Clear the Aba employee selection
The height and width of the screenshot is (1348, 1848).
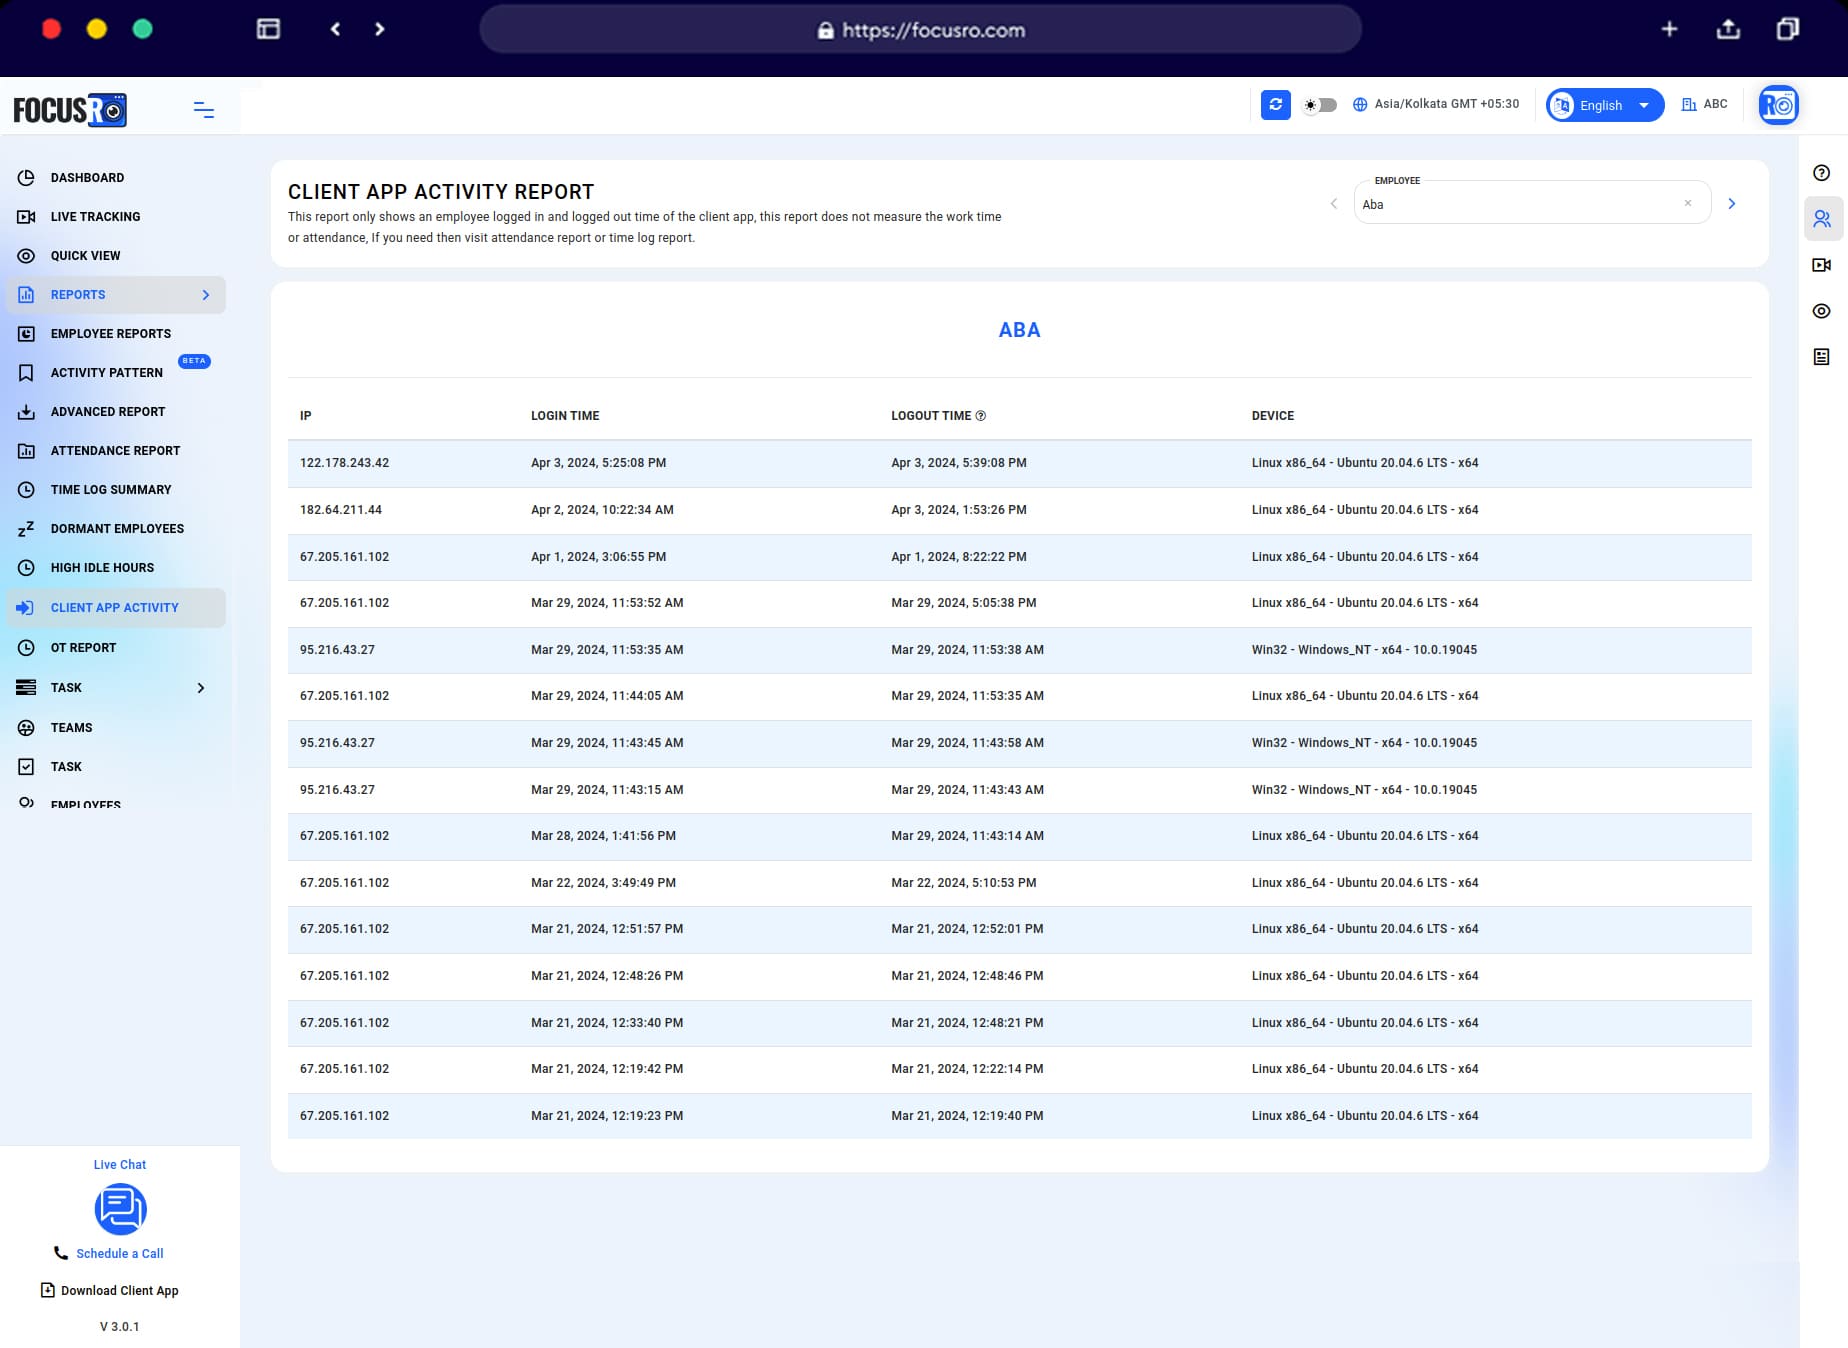(1687, 203)
